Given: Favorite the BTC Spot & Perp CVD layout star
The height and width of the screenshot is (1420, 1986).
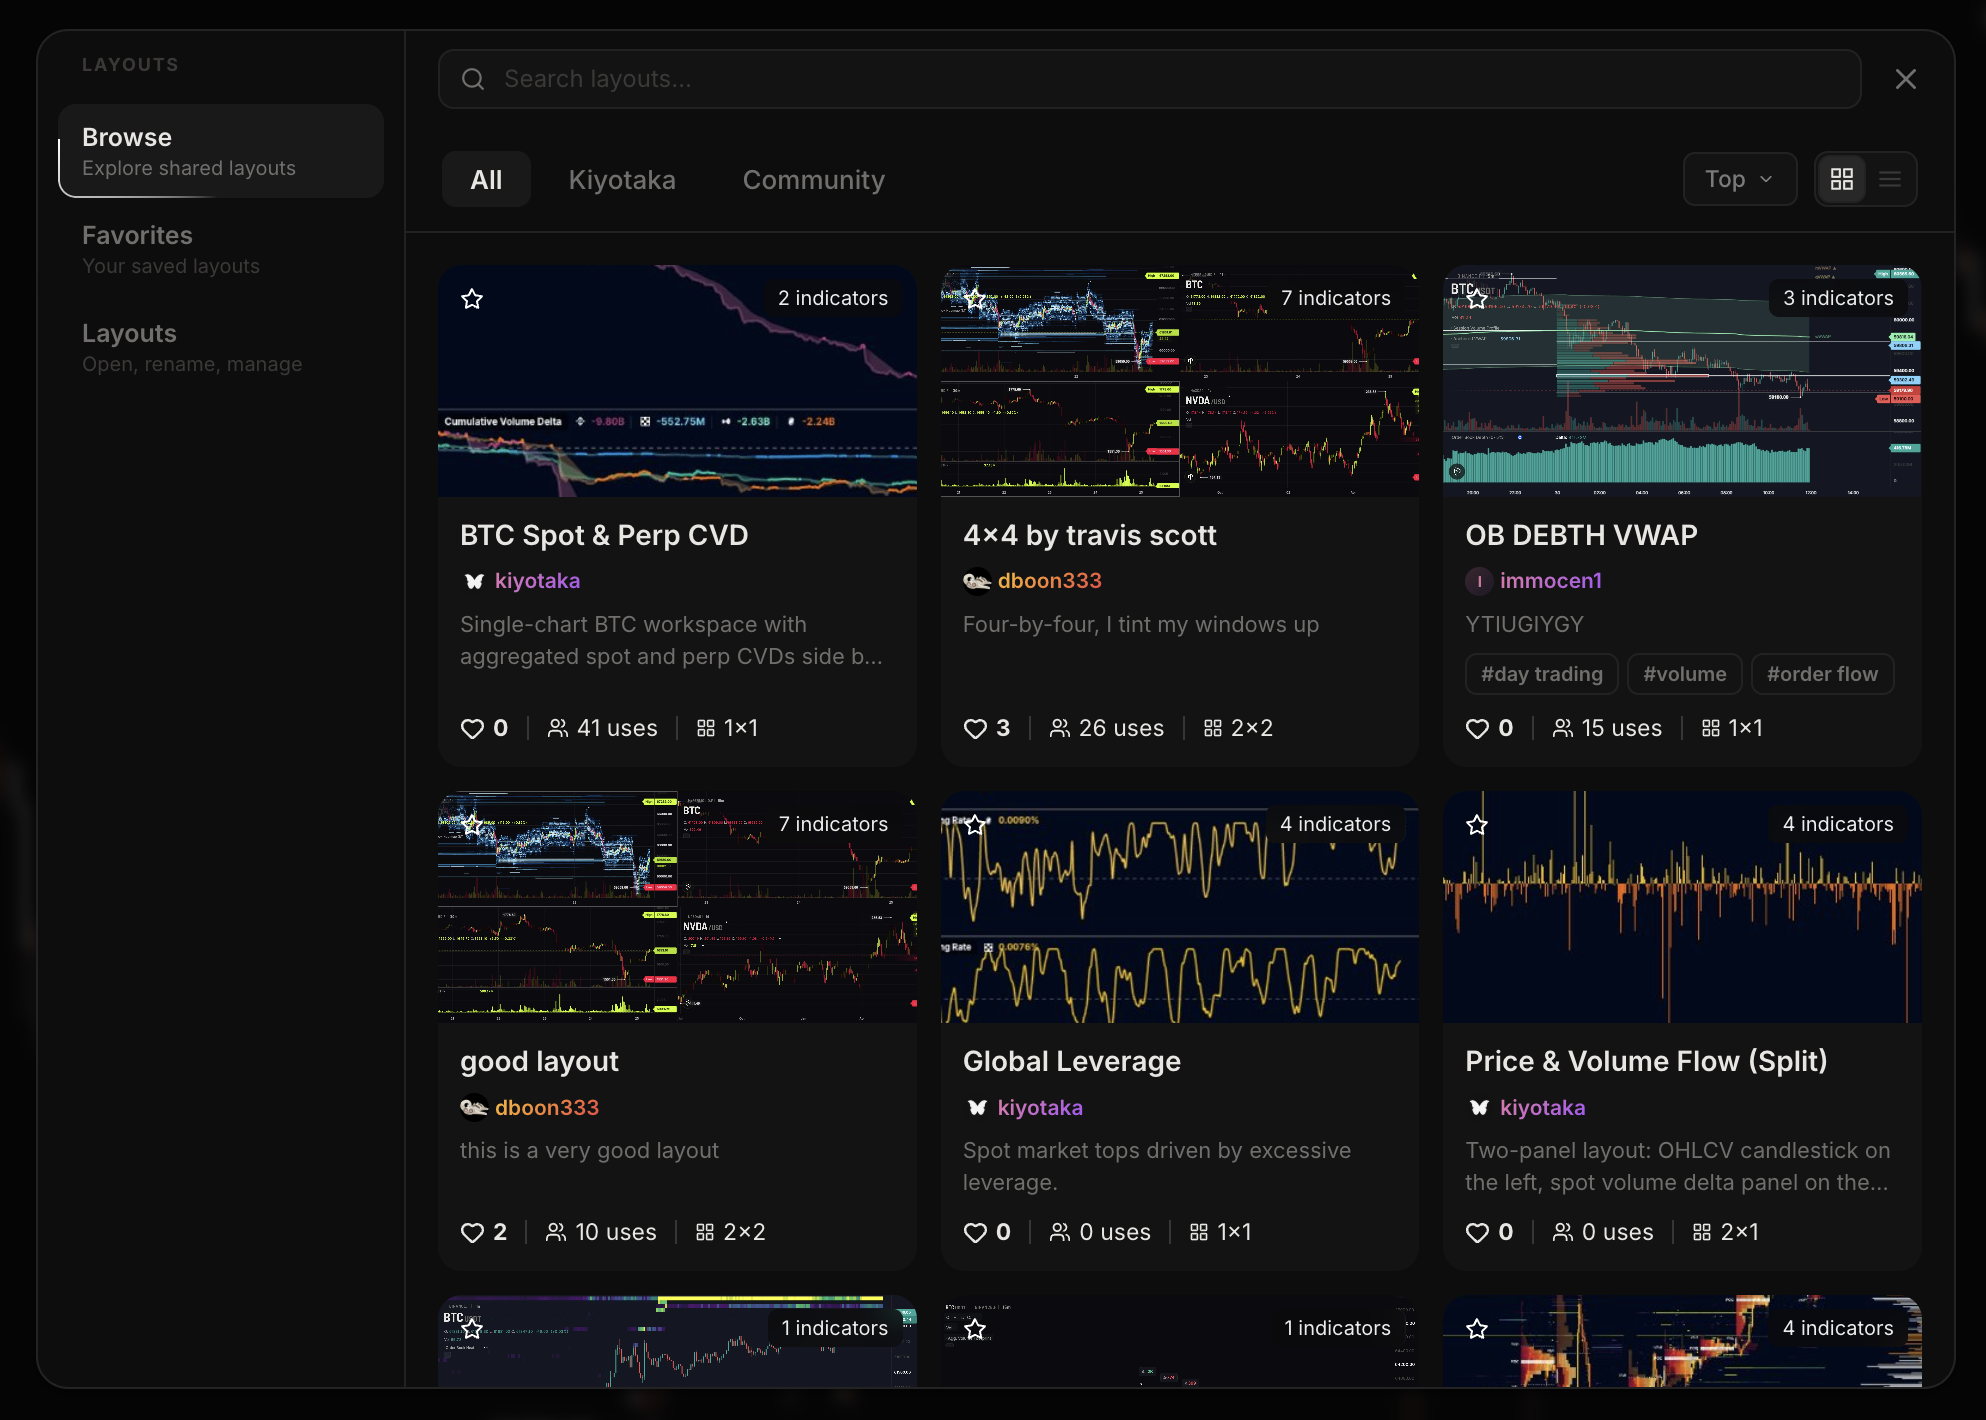Looking at the screenshot, I should click(472, 299).
